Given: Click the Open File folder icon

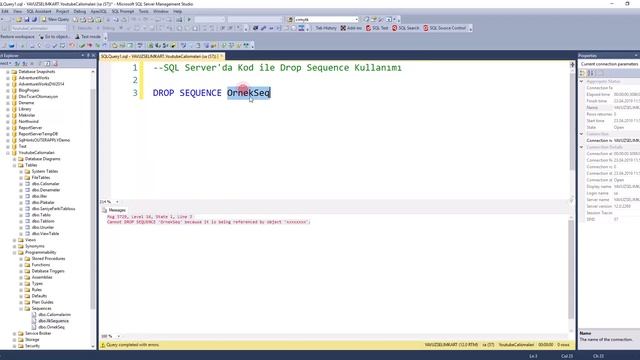Looking at the screenshot, I should point(19,19).
